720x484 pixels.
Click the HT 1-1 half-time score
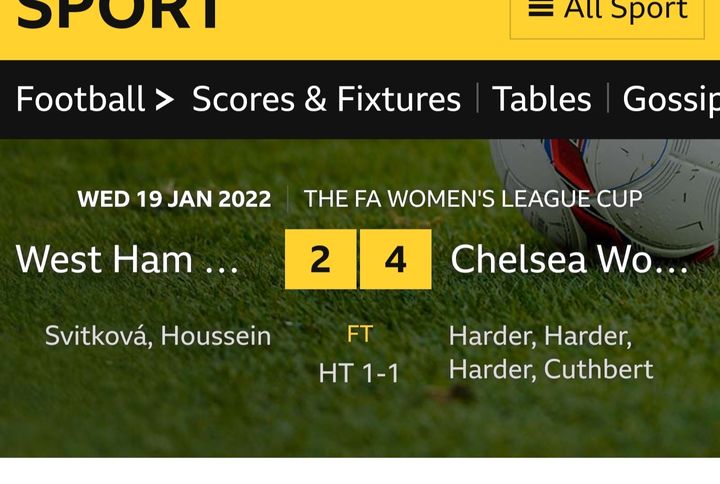pyautogui.click(x=359, y=373)
